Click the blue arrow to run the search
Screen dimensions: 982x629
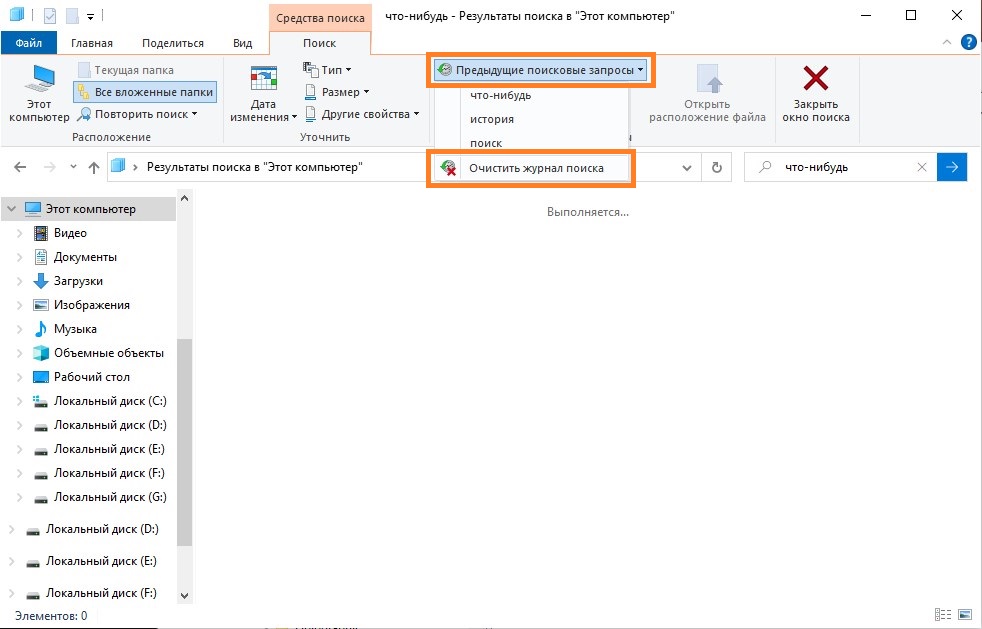click(x=952, y=167)
